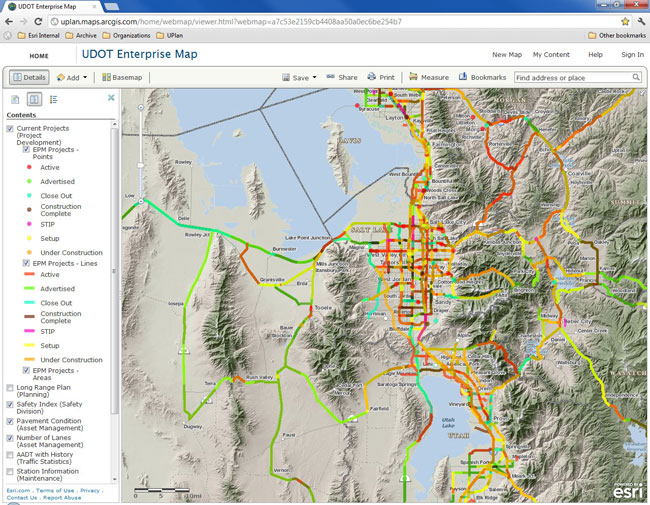The height and width of the screenshot is (505, 650).
Task: Enable AADT with History layer
Action: coord(10,455)
